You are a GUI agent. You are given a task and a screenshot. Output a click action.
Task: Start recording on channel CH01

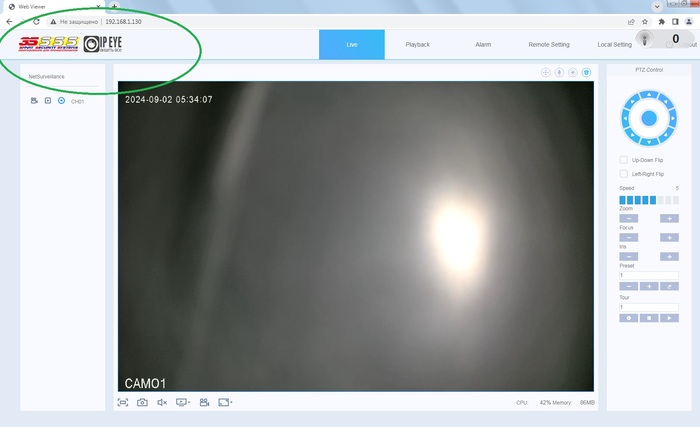(x=34, y=101)
